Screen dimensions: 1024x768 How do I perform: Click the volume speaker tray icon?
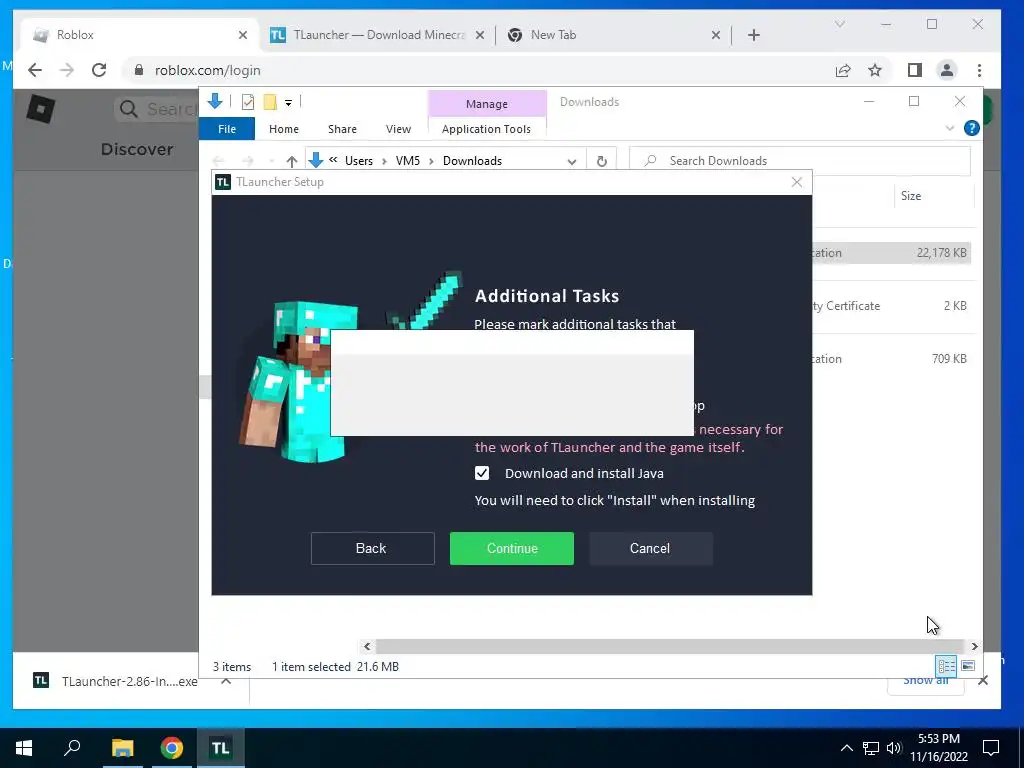point(894,748)
